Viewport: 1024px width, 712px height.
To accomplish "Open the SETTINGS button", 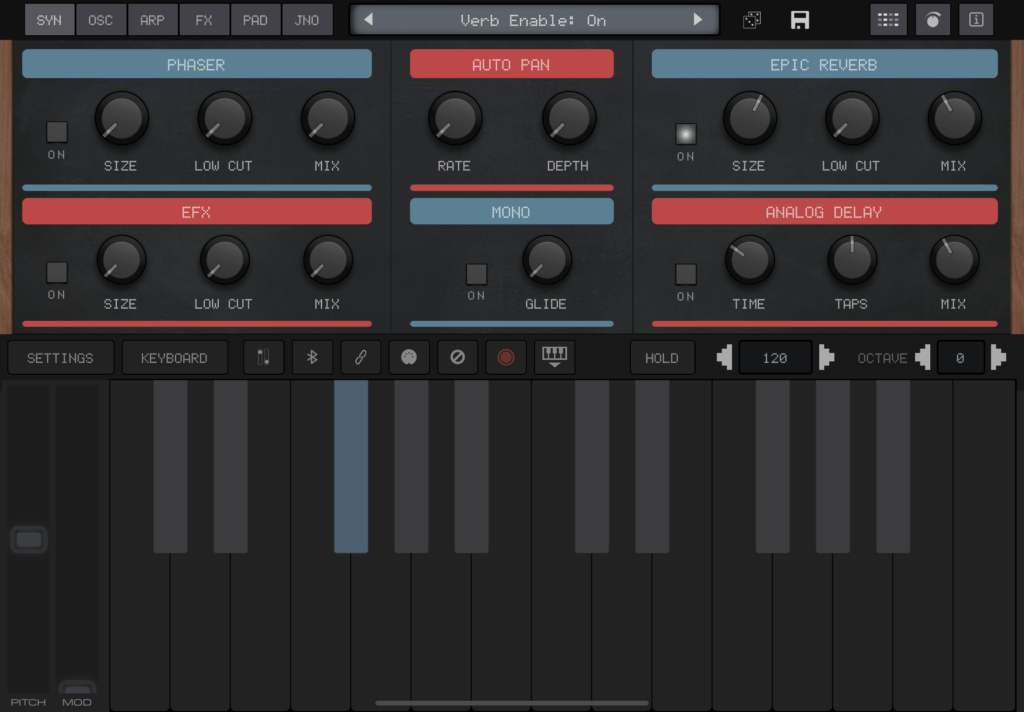I will [60, 358].
